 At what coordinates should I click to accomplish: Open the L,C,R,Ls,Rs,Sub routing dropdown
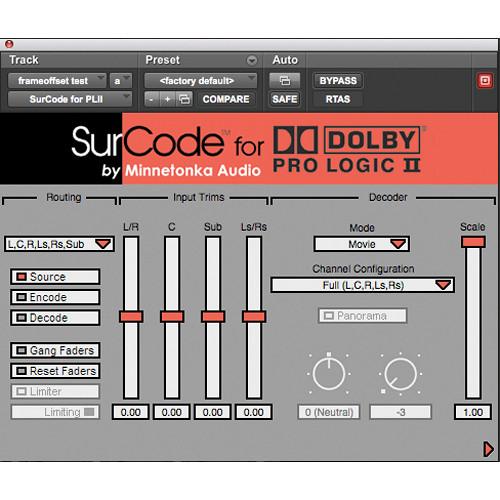tap(59, 244)
